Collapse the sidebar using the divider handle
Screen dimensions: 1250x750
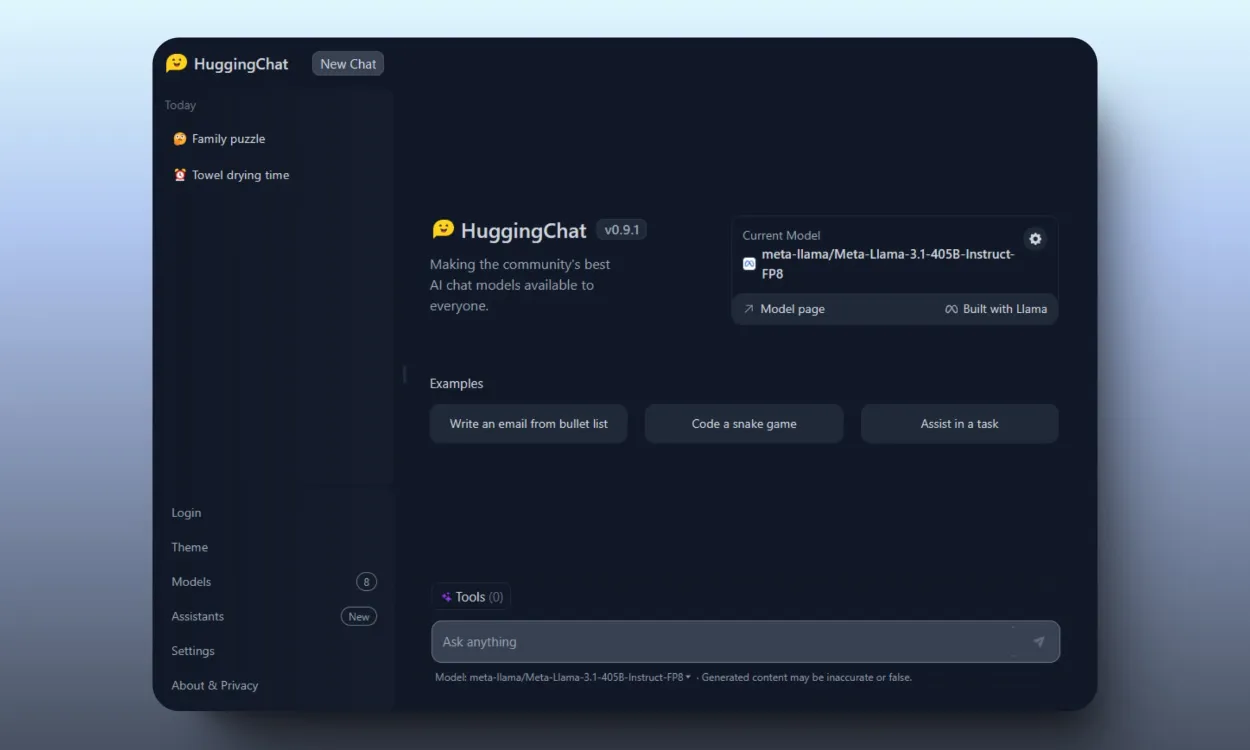(404, 374)
